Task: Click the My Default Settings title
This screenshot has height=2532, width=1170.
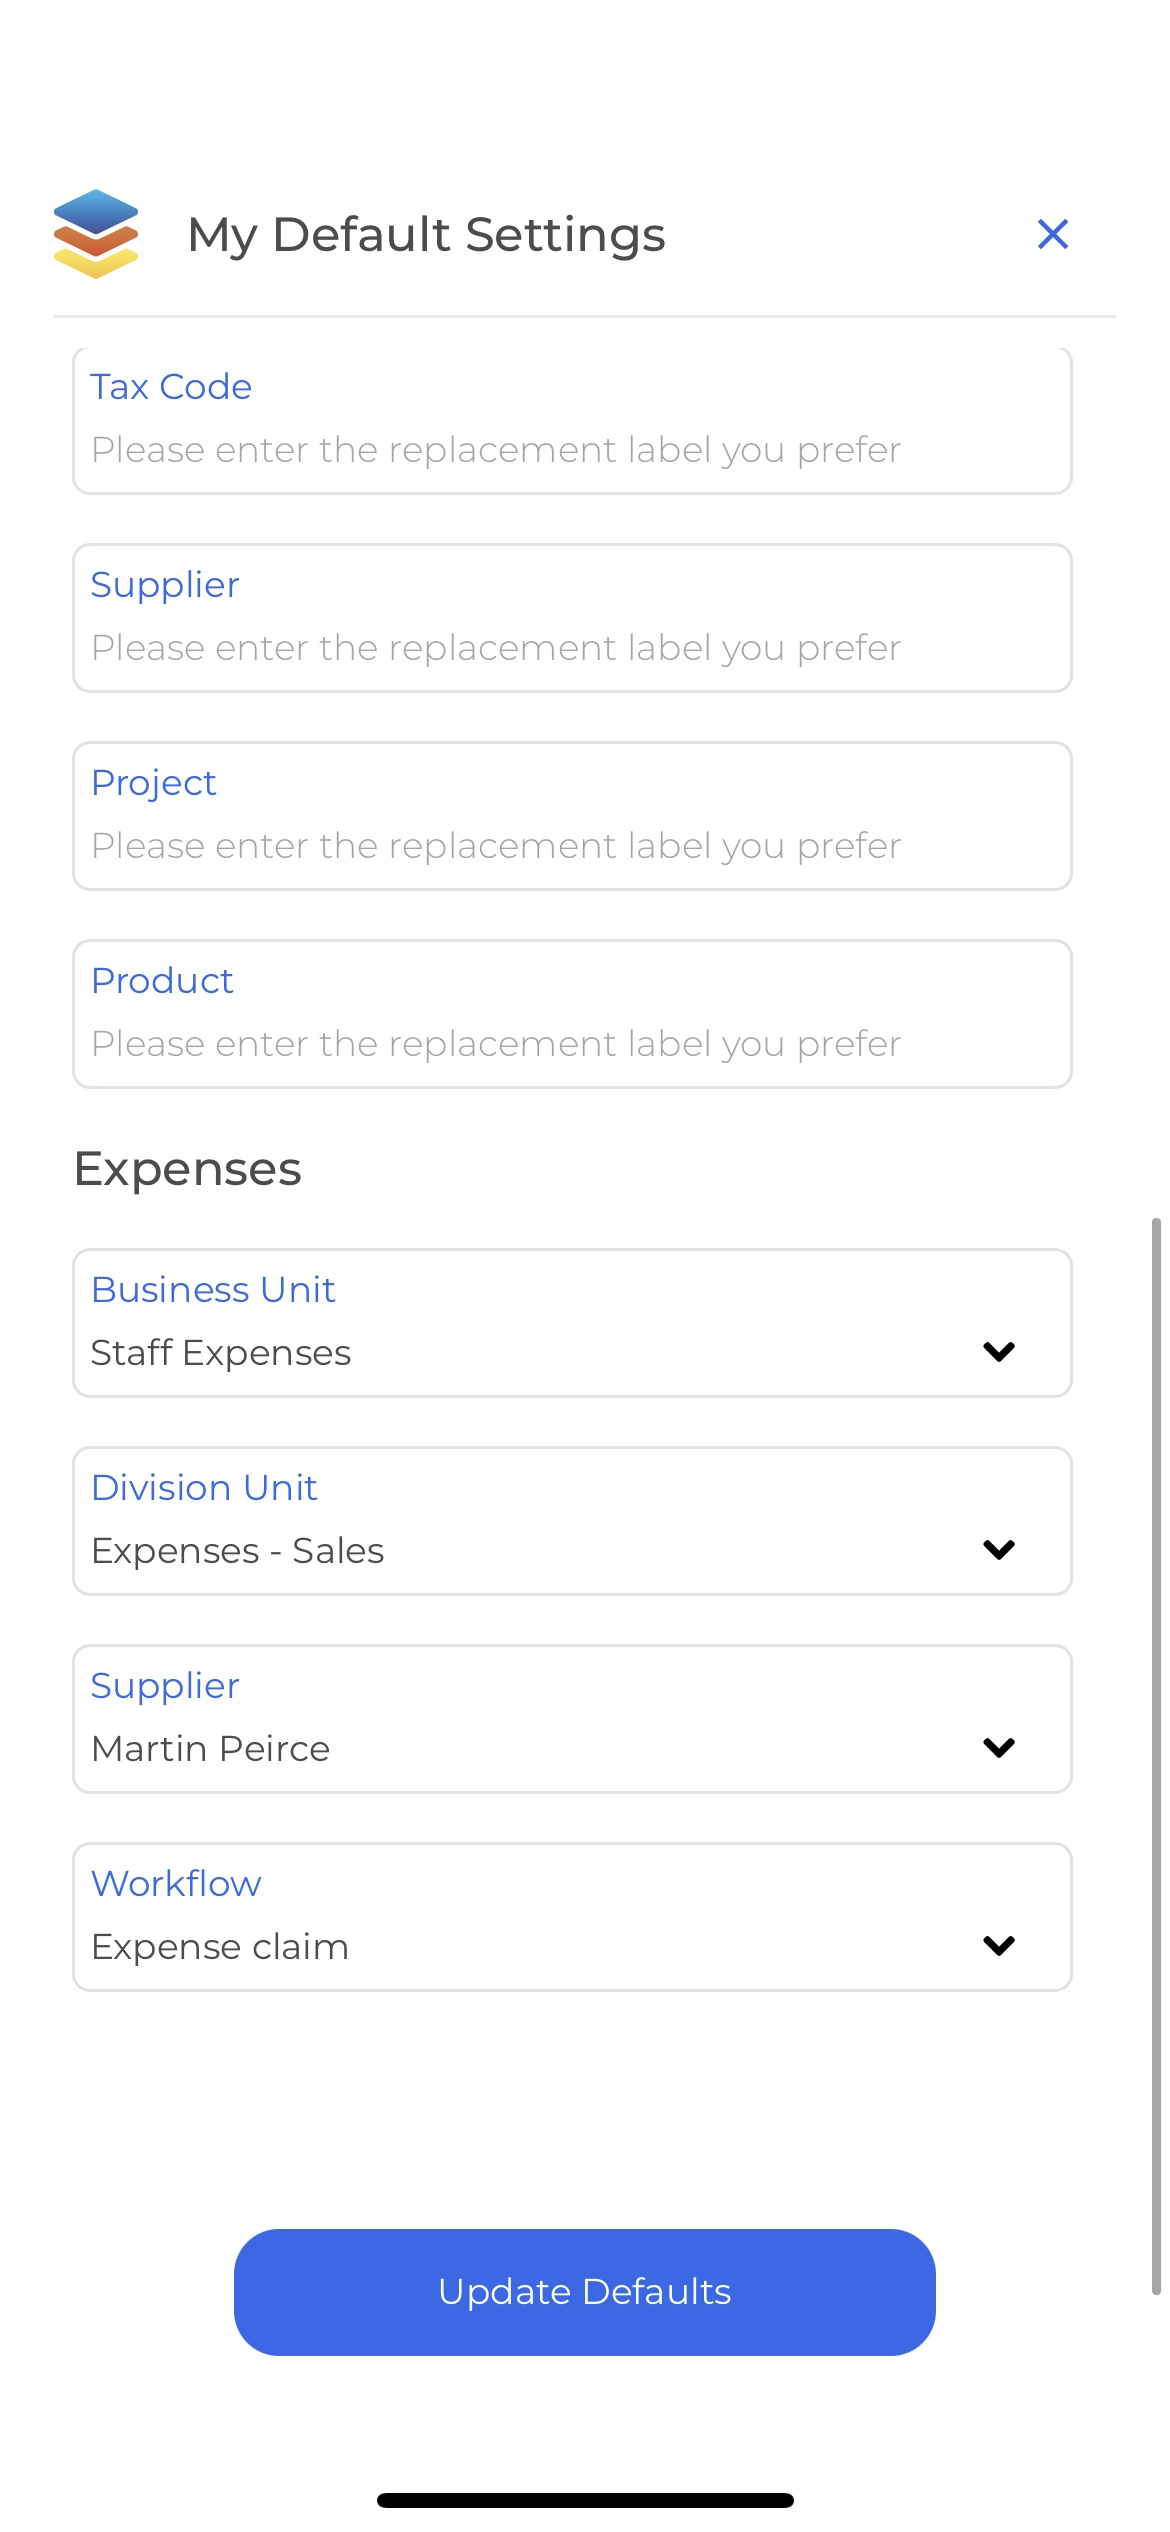Action: point(427,236)
